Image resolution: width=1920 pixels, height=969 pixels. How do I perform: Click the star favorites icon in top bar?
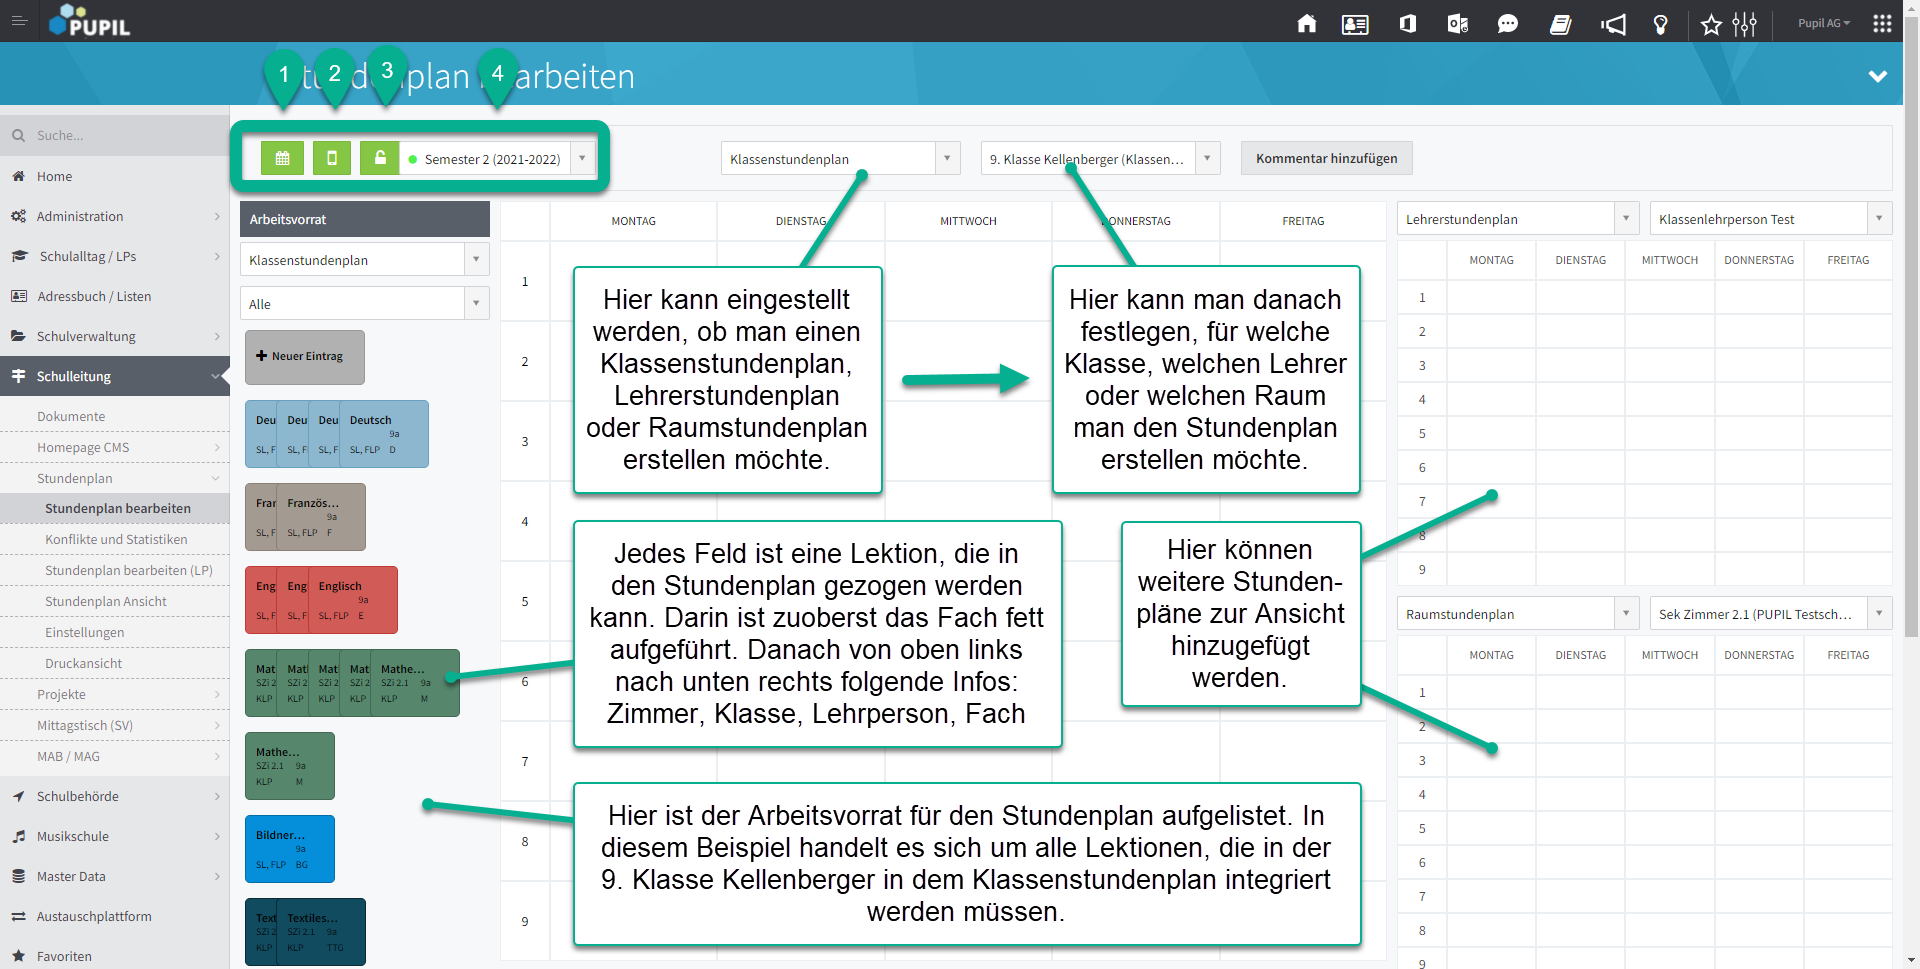(x=1711, y=24)
